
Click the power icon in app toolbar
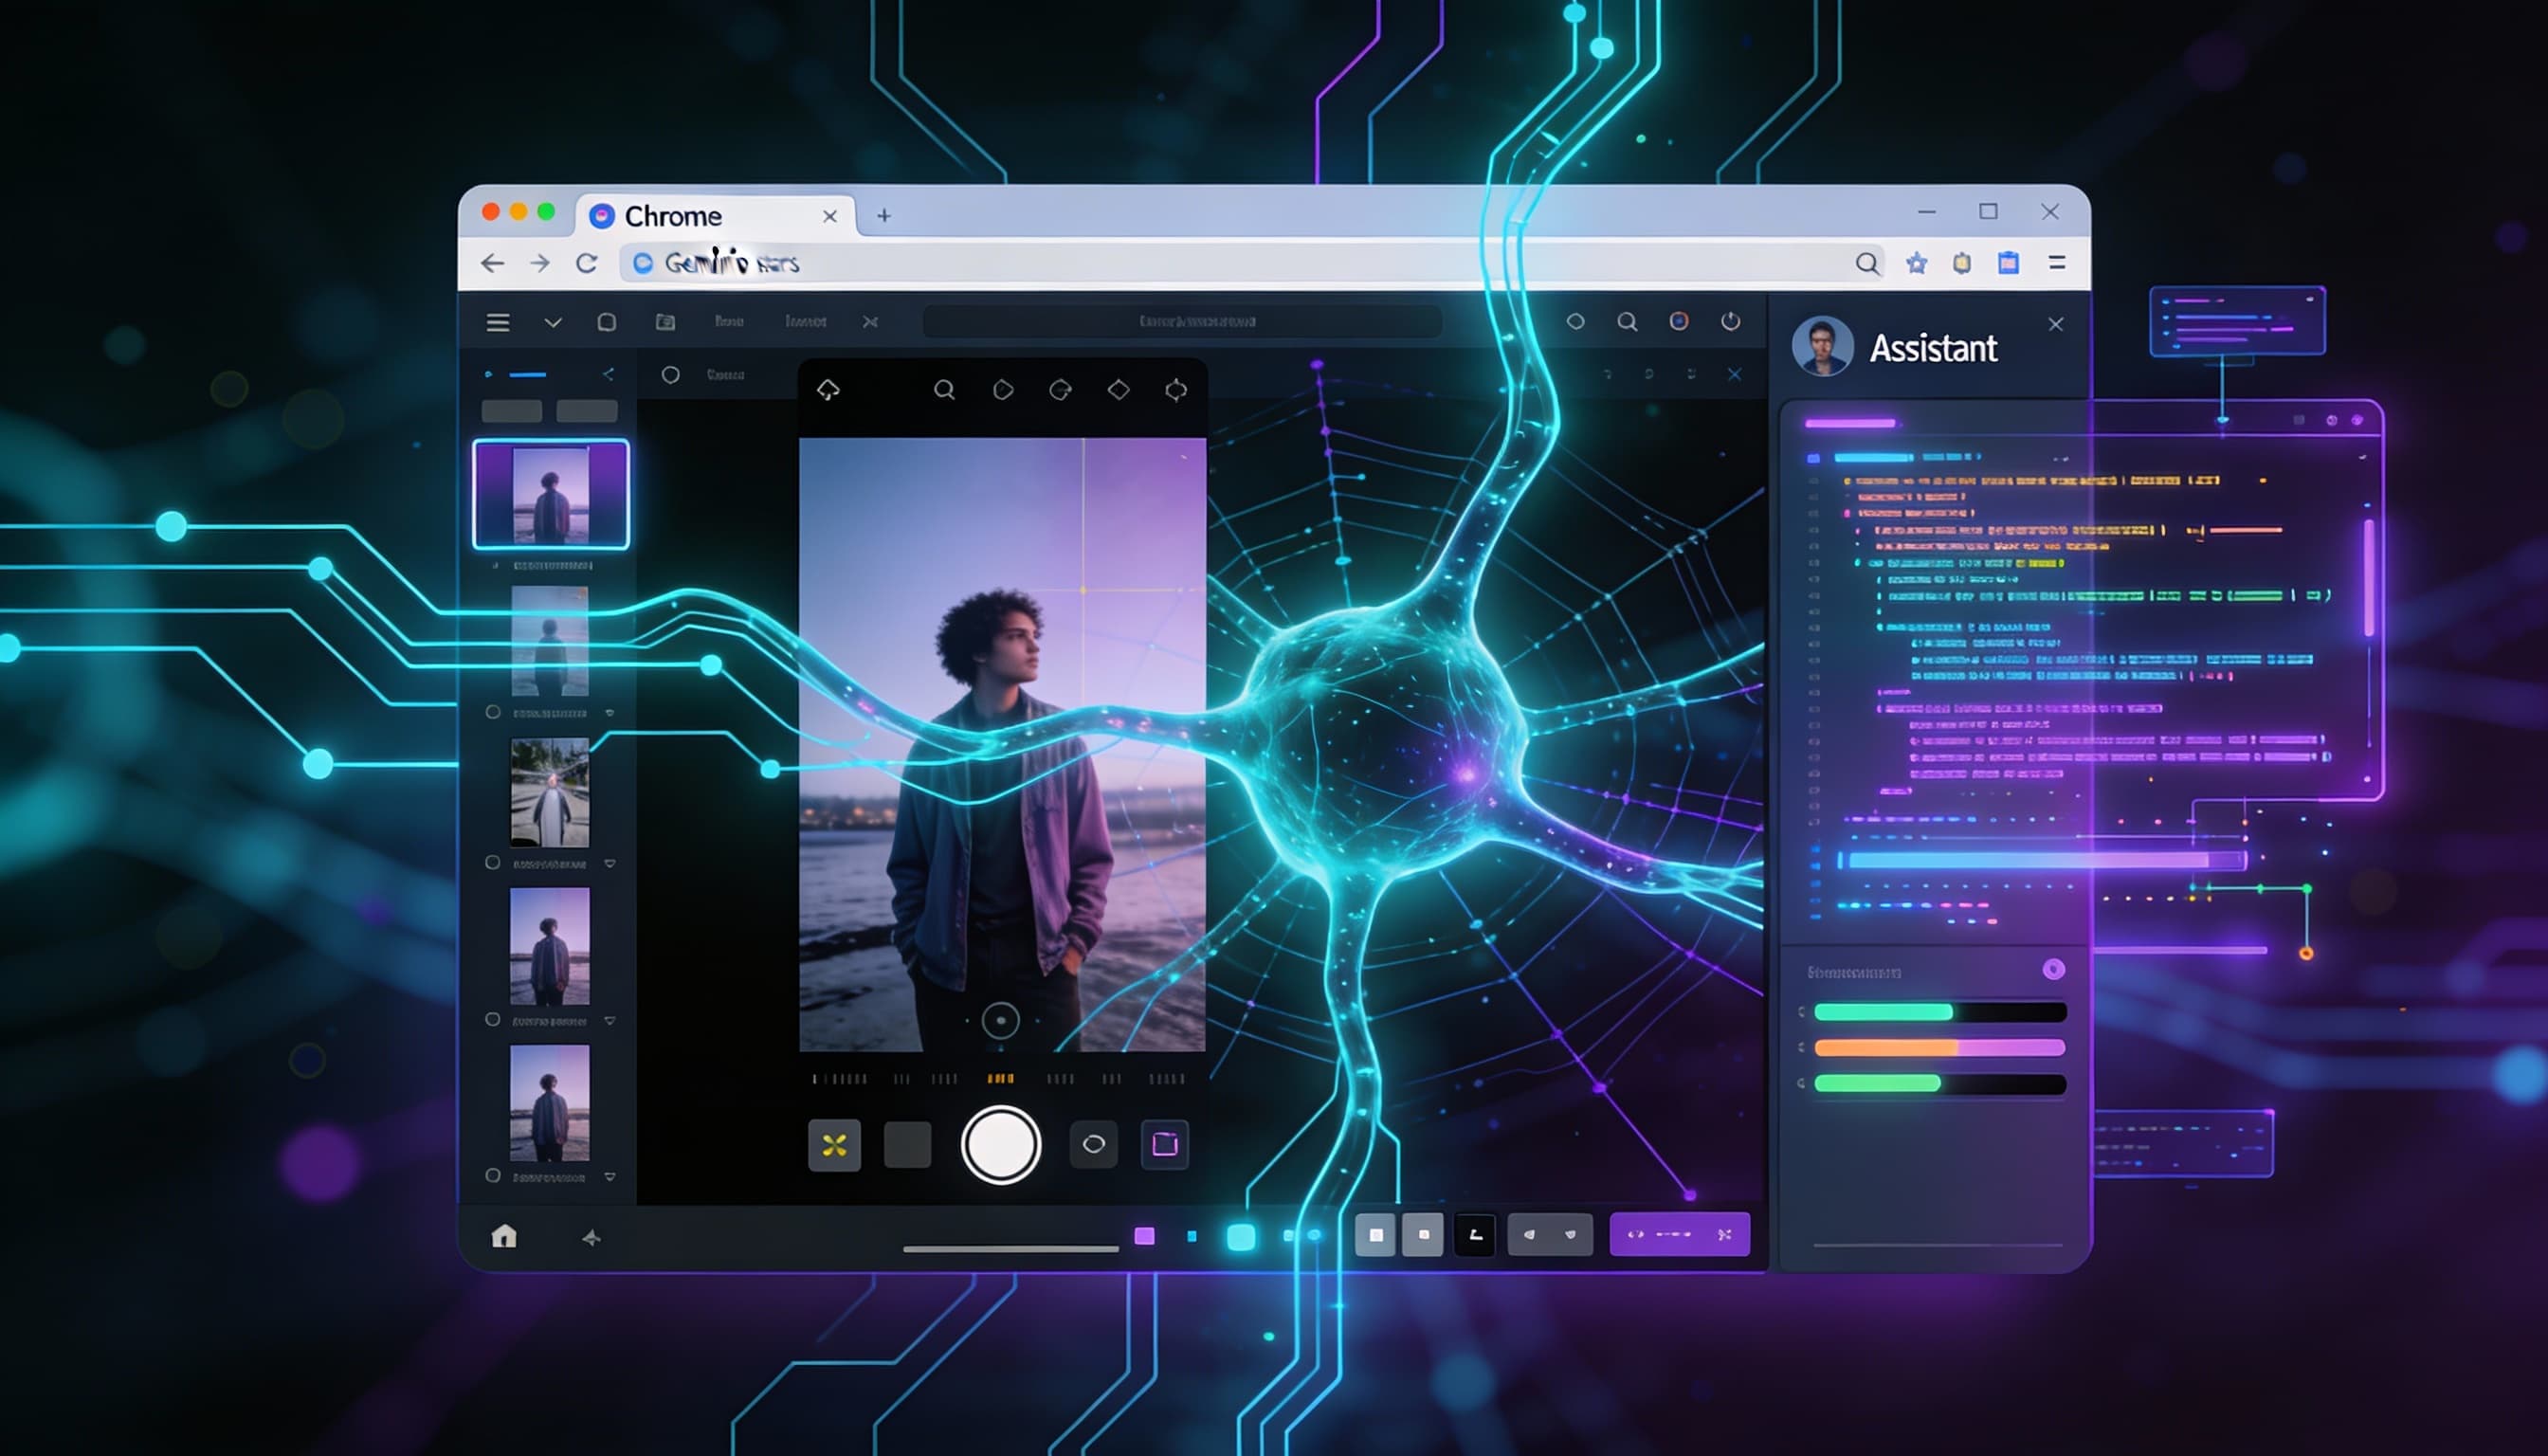pyautogui.click(x=1730, y=321)
